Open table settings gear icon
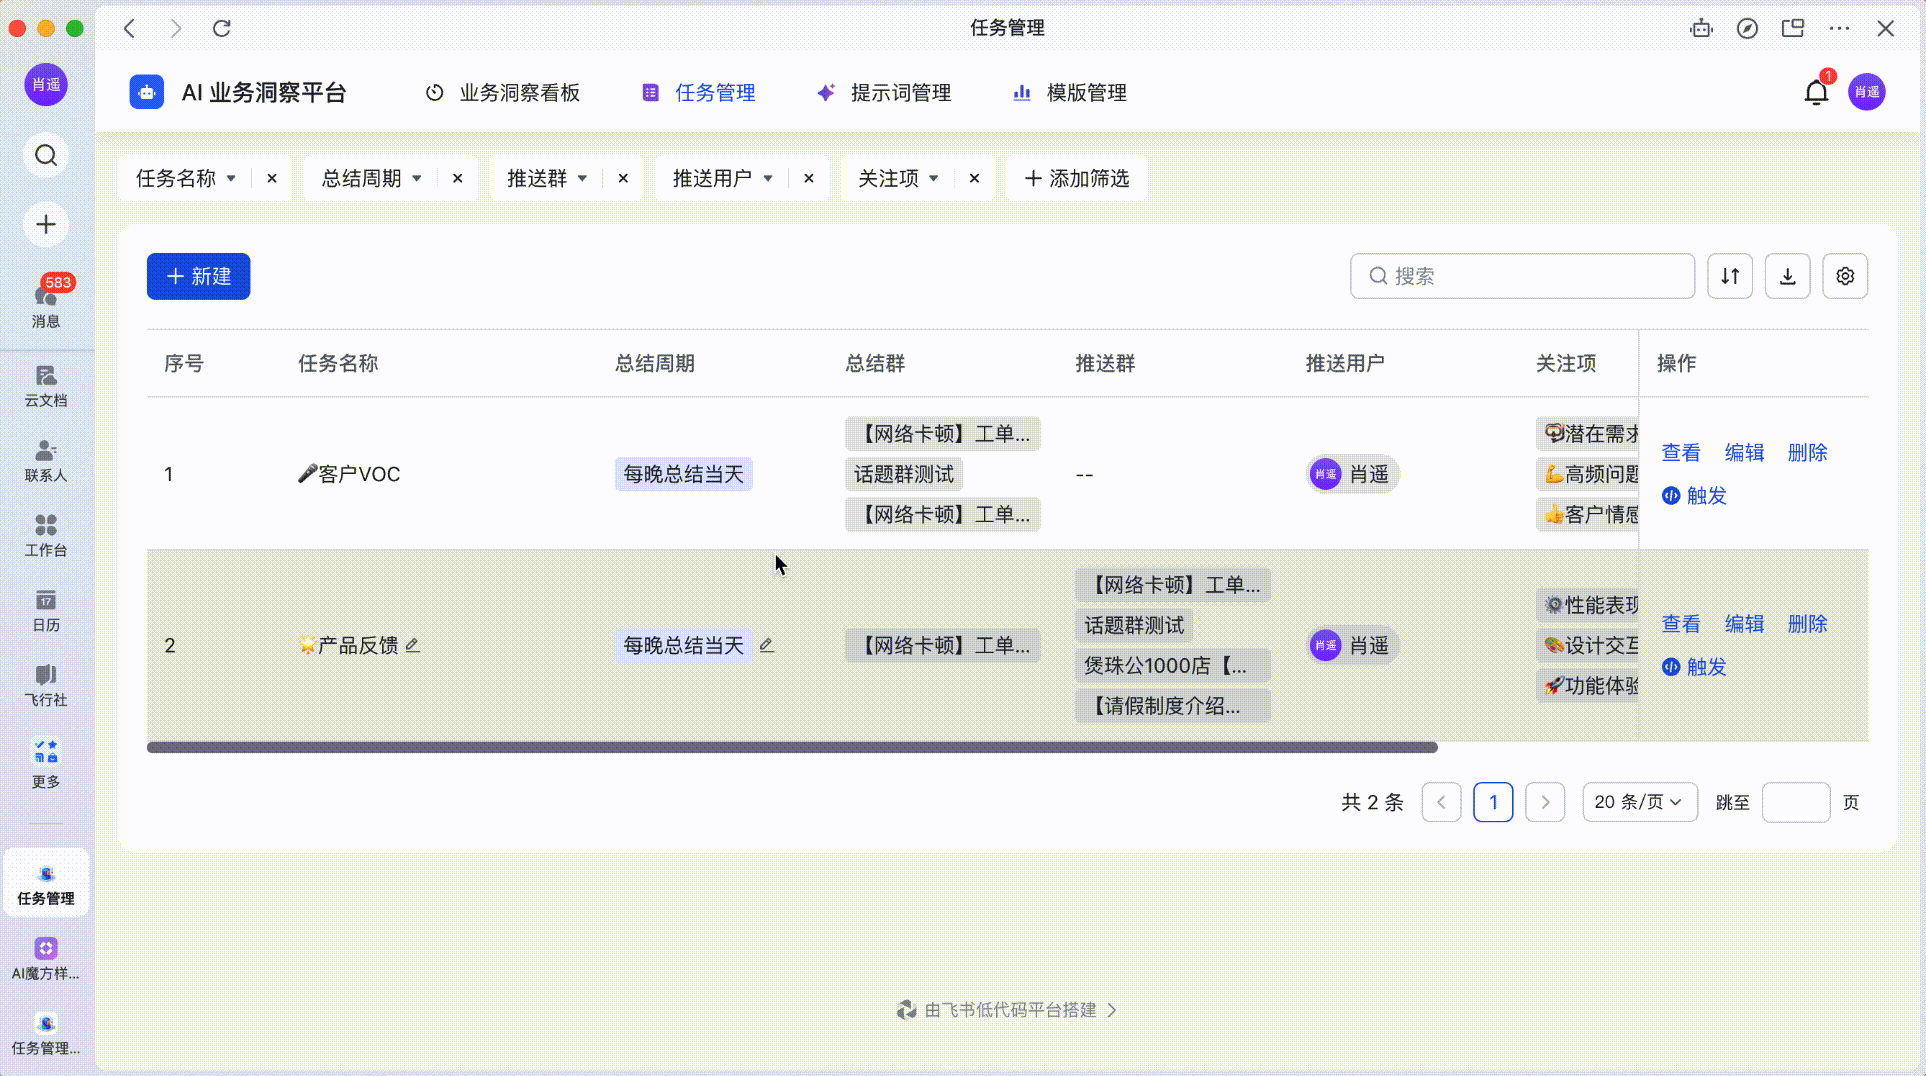The width and height of the screenshot is (1926, 1076). click(1844, 276)
